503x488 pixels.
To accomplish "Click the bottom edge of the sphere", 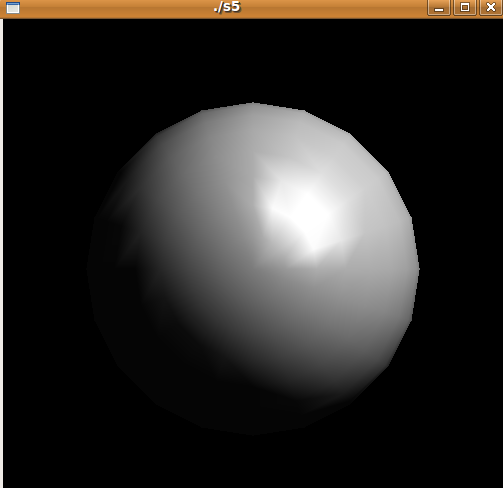I will click(x=253, y=433).
